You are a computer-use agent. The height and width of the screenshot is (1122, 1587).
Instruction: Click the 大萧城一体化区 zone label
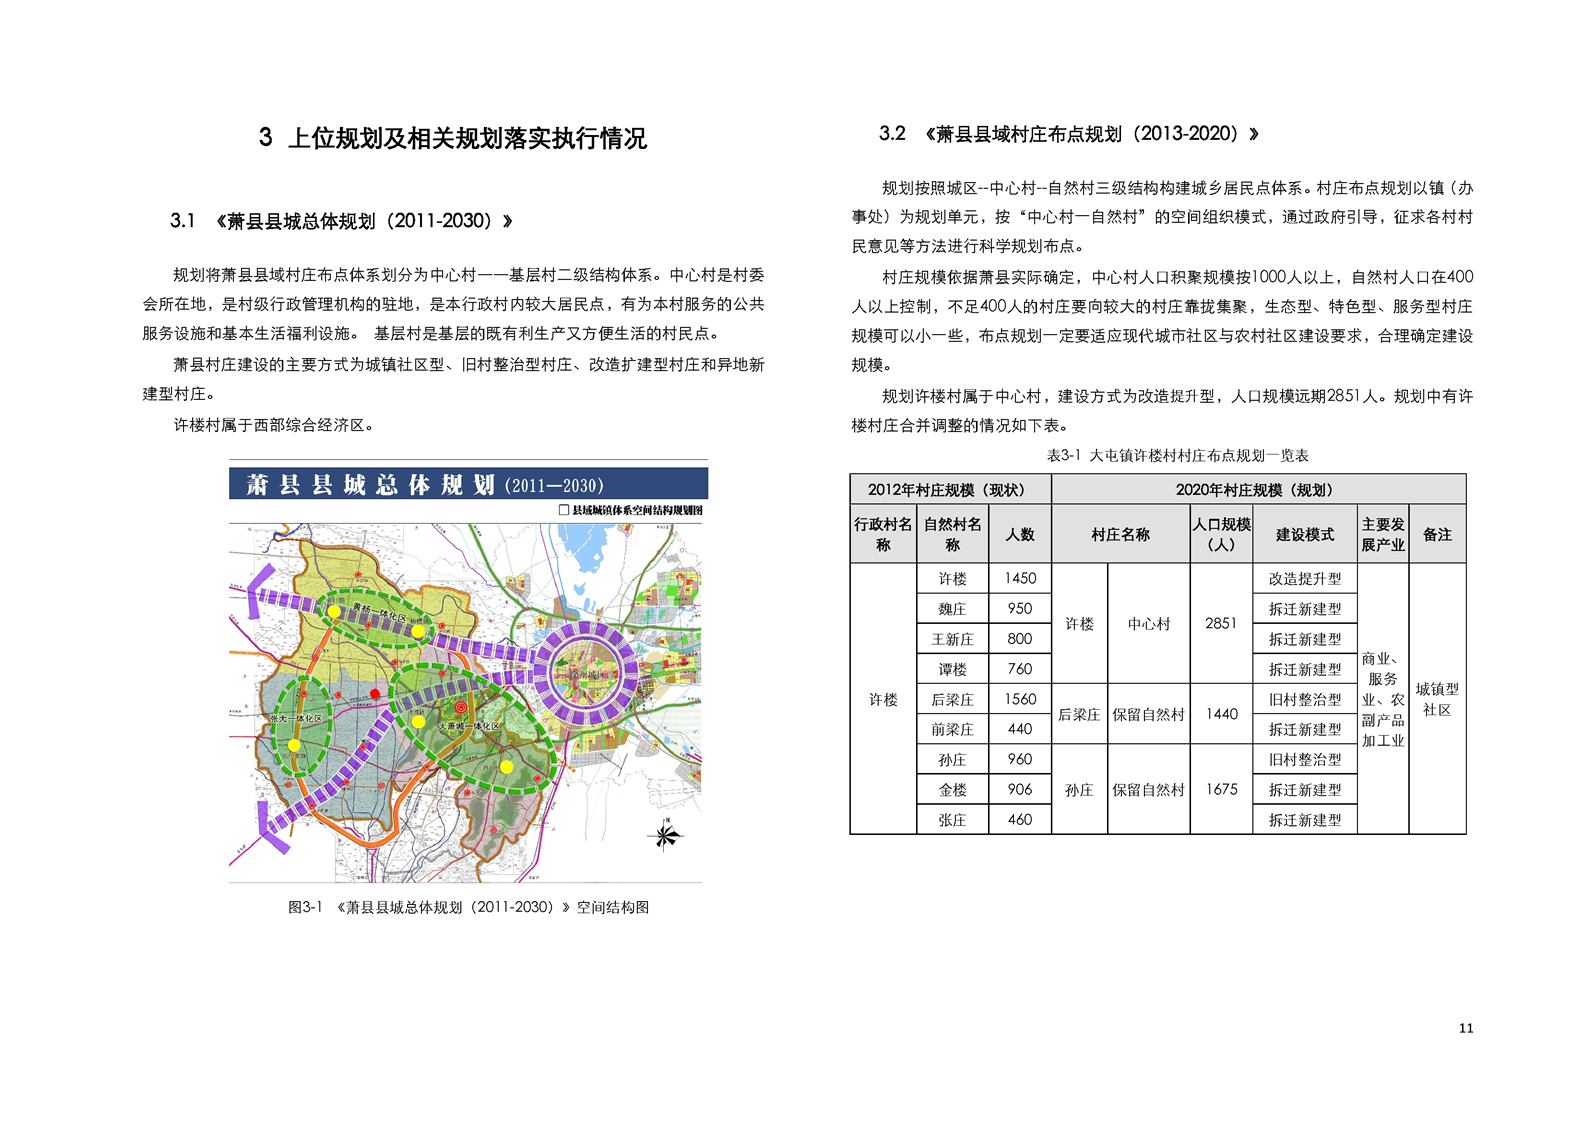(x=470, y=725)
